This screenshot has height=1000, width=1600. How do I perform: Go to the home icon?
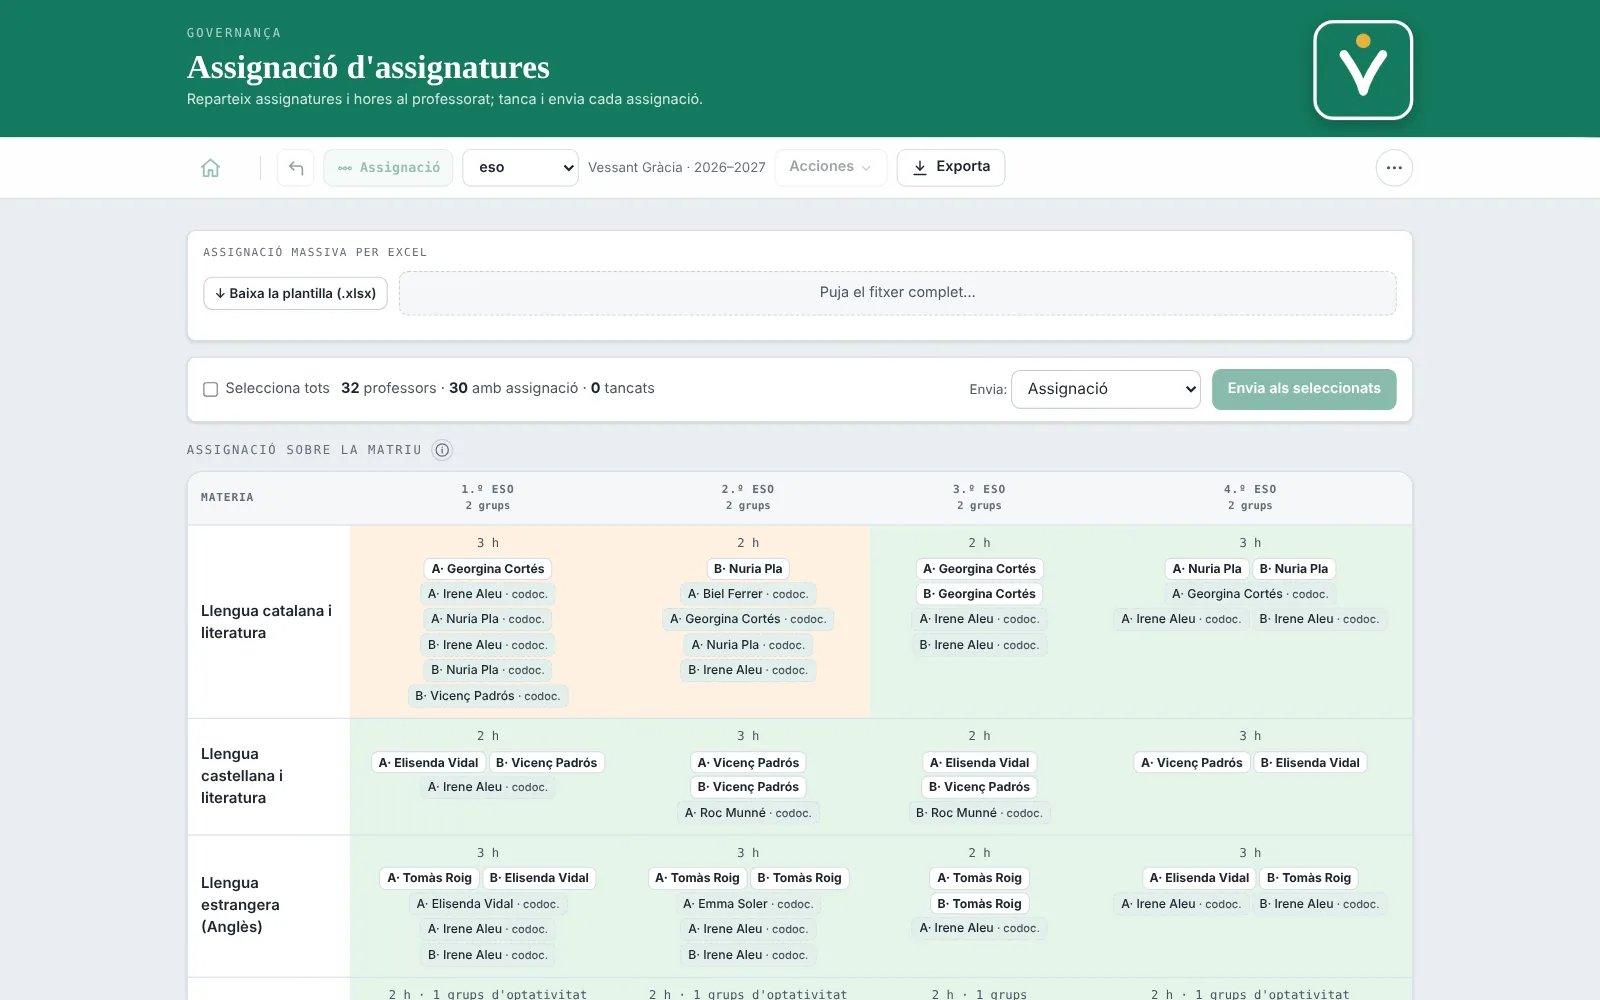(210, 168)
